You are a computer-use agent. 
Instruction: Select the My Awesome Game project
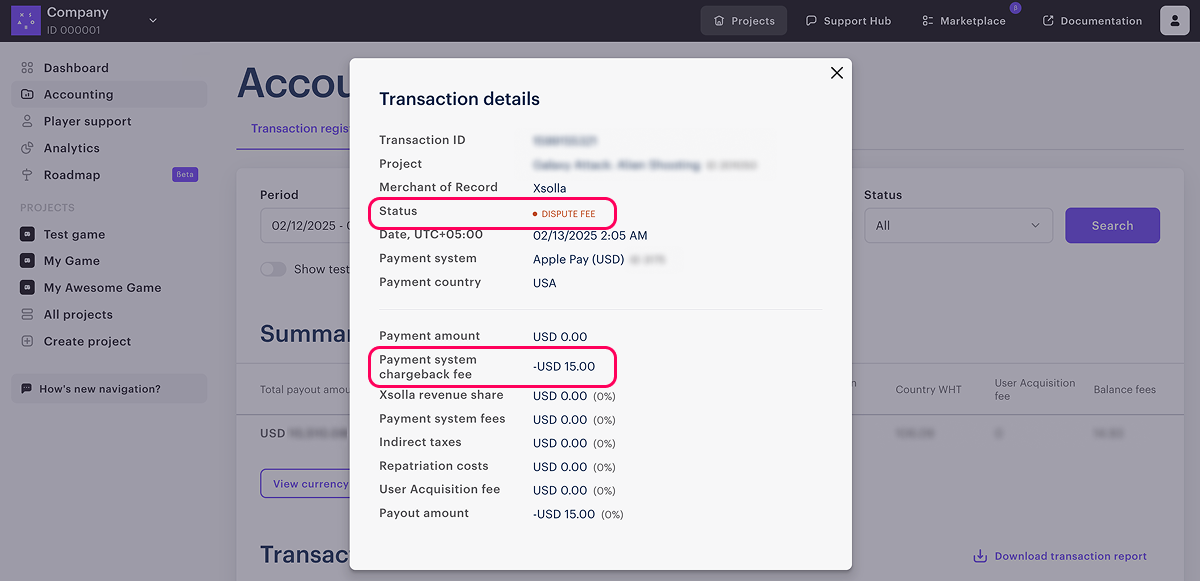(x=102, y=288)
